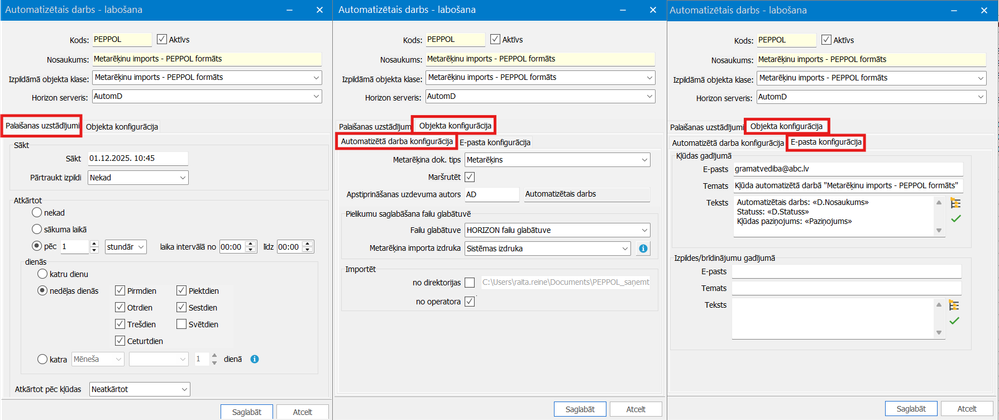Open the Pārtraukt izpildi dropdown
The width and height of the screenshot is (999, 420).
pyautogui.click(x=137, y=177)
